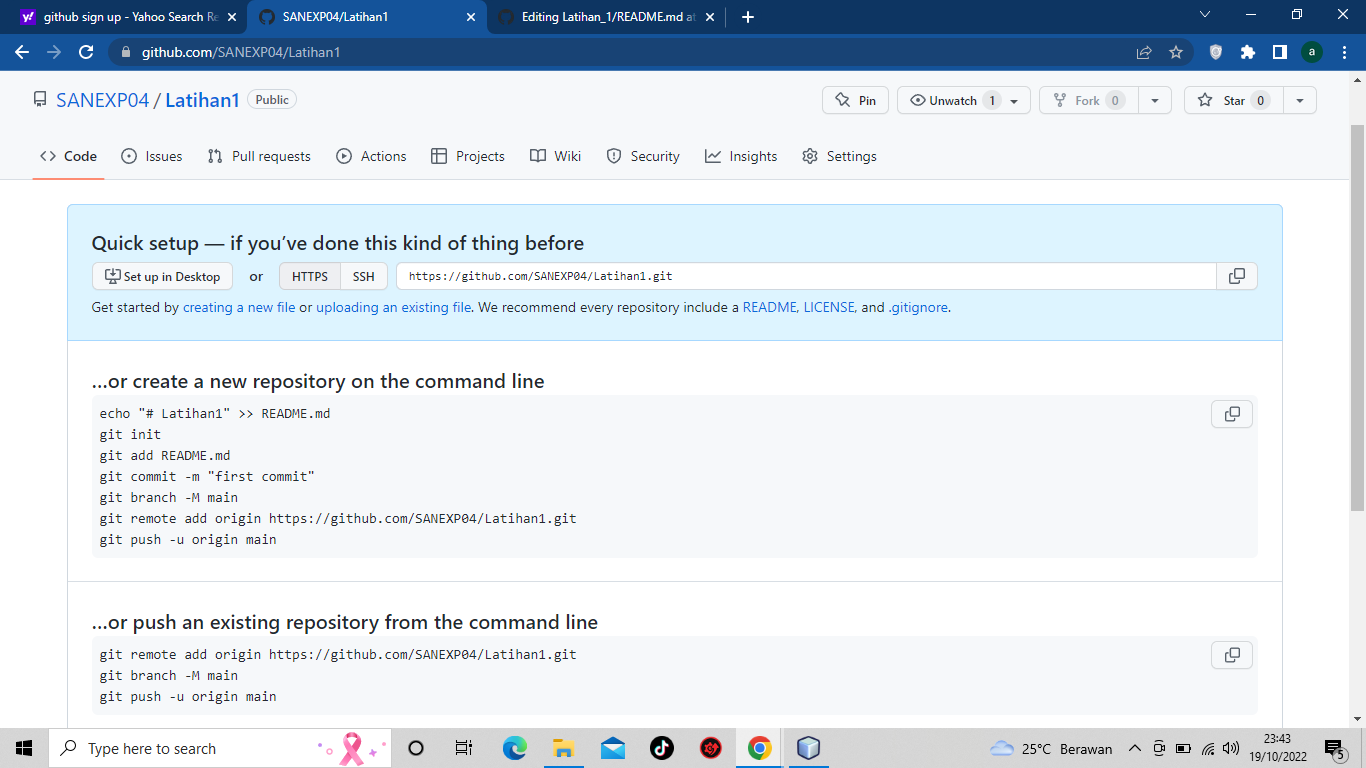Pin the Latihan1 repository
Viewport: 1366px width, 768px height.
855,100
